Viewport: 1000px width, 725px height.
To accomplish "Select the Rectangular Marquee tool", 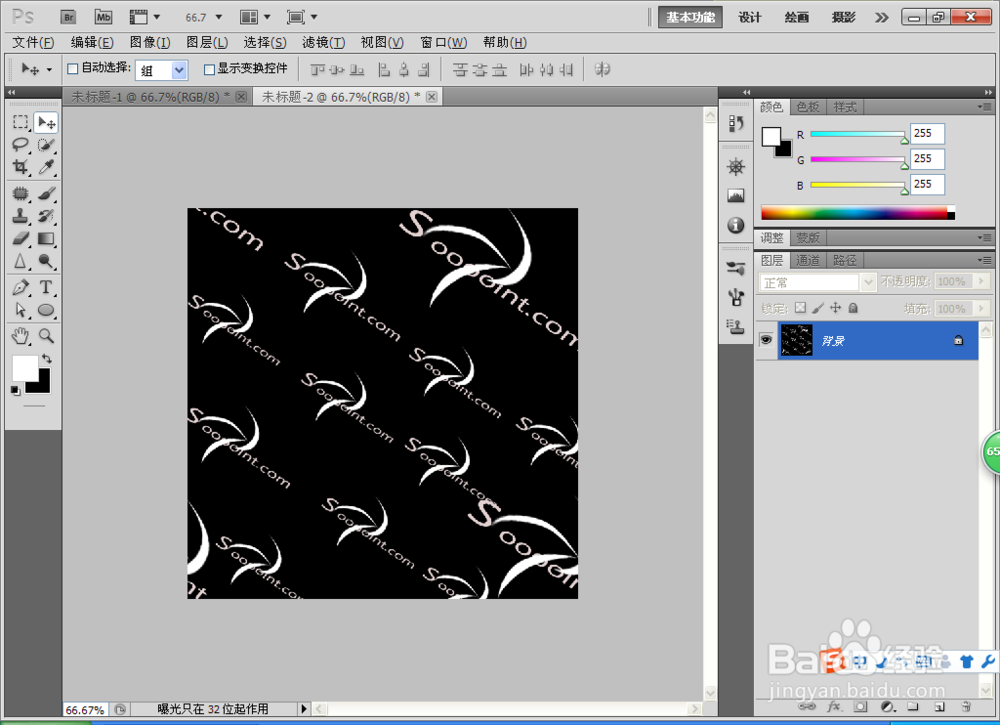I will click(x=20, y=122).
